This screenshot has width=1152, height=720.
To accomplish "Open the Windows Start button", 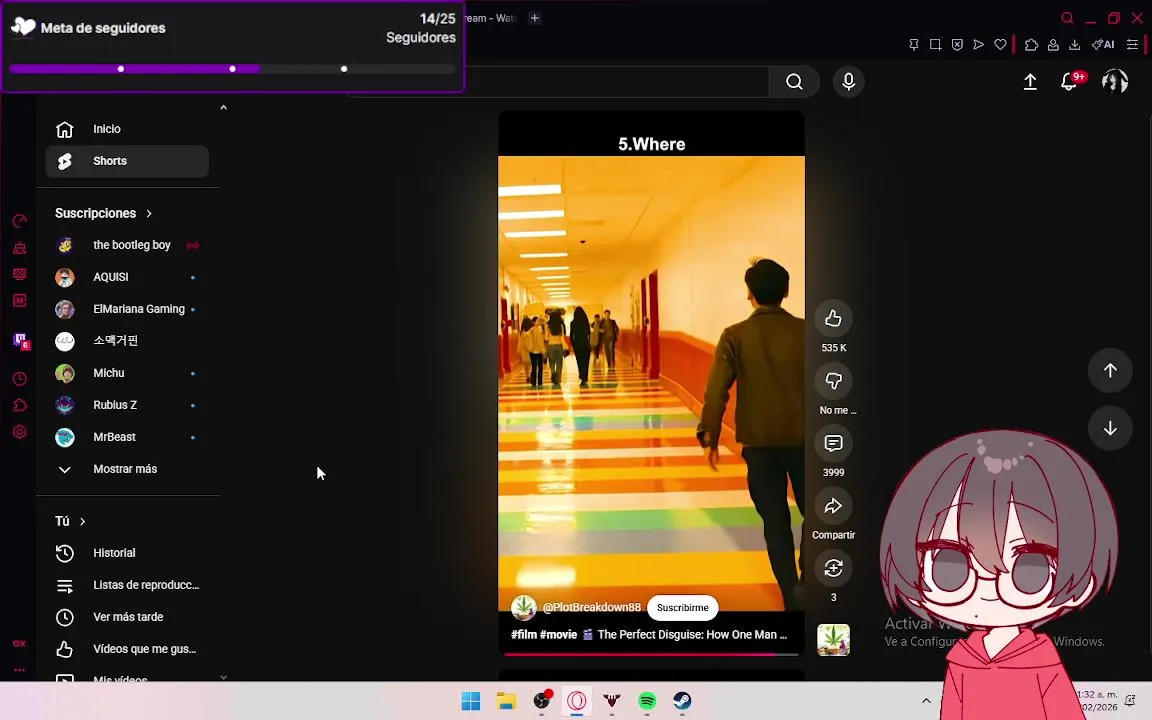I will pyautogui.click(x=471, y=701).
